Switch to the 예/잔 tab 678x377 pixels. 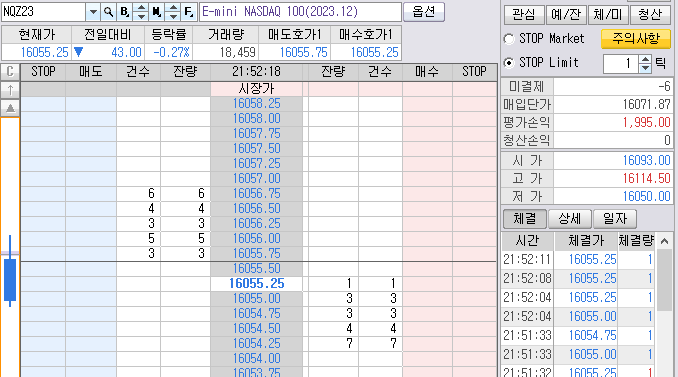point(566,15)
